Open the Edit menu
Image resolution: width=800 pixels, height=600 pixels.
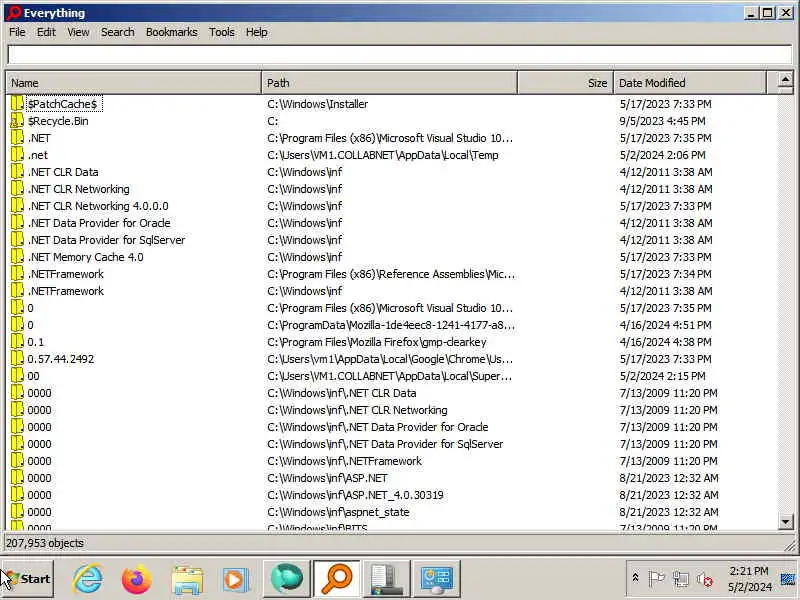[x=46, y=32]
